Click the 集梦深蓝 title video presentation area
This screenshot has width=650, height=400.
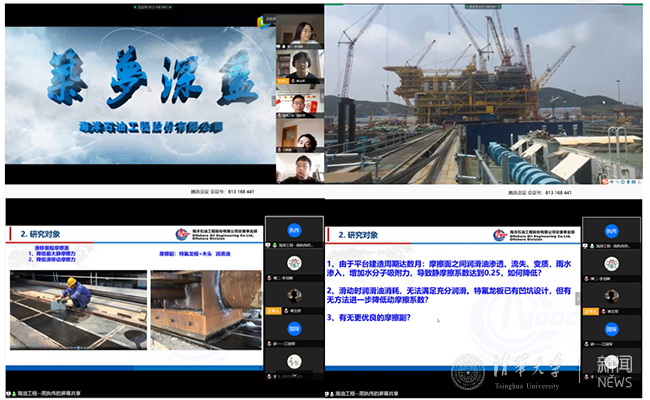[133, 97]
